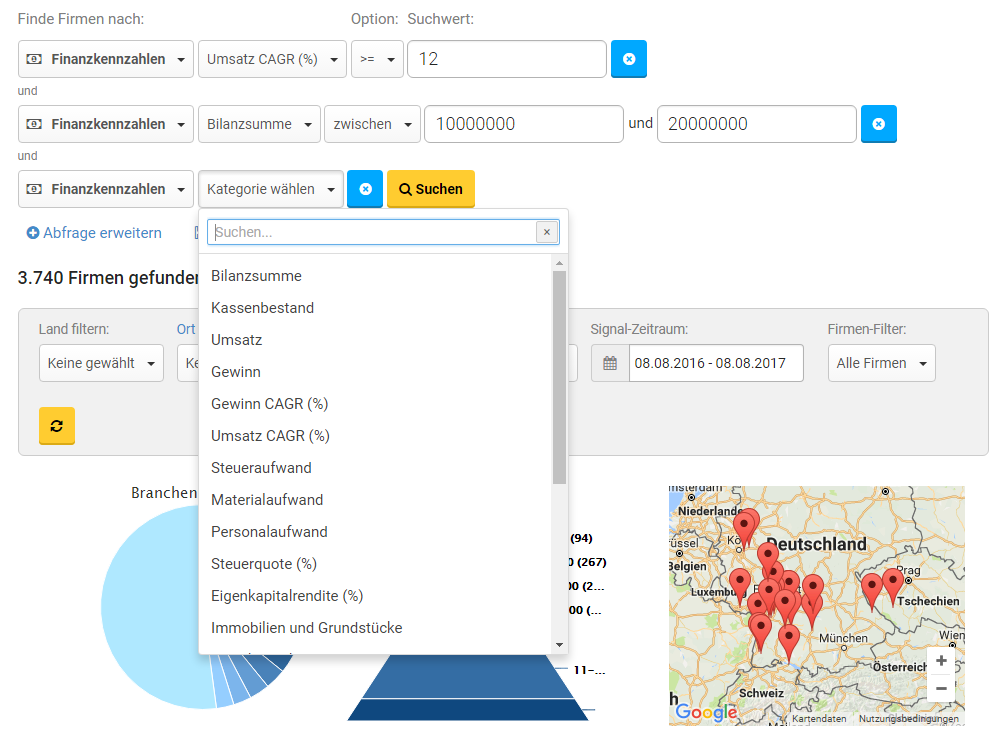Open the >= operator dropdown

tap(378, 59)
